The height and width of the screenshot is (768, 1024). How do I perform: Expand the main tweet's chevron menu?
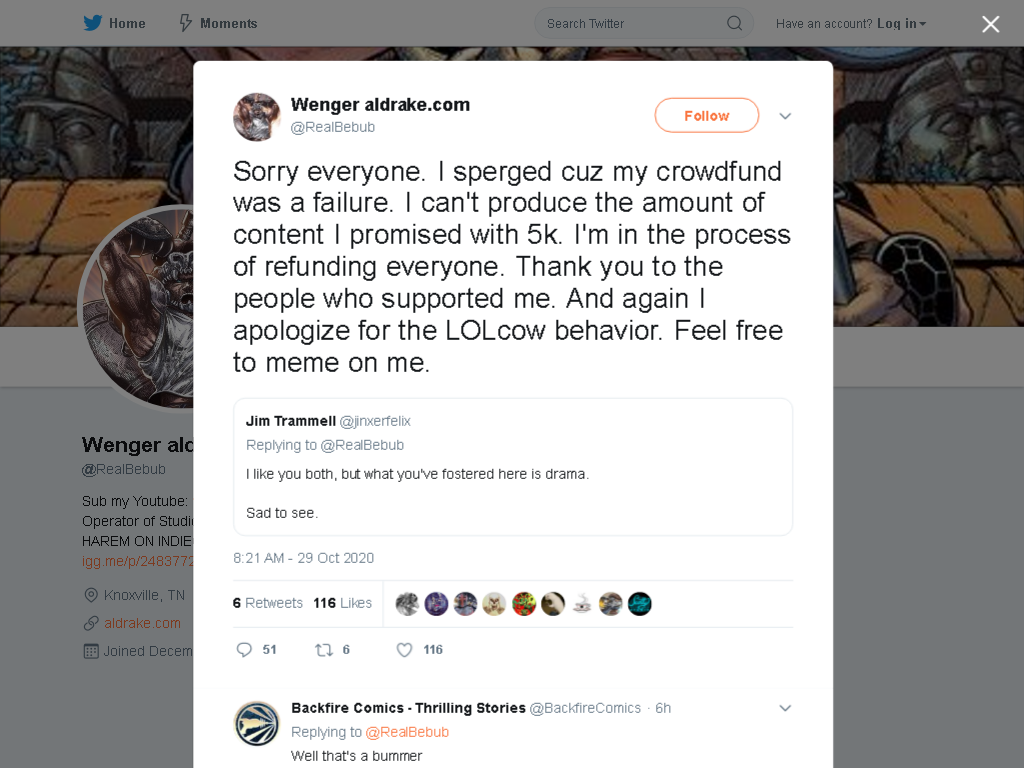[785, 116]
